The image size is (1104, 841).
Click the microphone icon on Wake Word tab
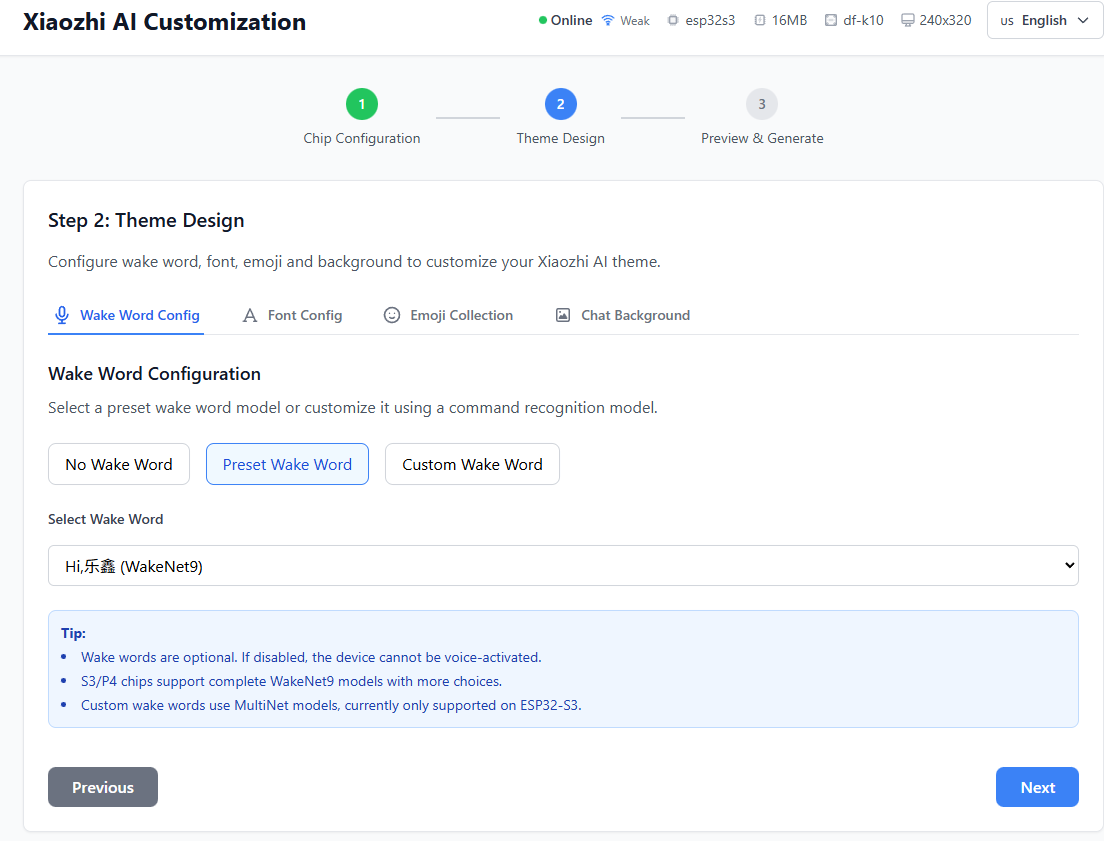click(x=62, y=315)
